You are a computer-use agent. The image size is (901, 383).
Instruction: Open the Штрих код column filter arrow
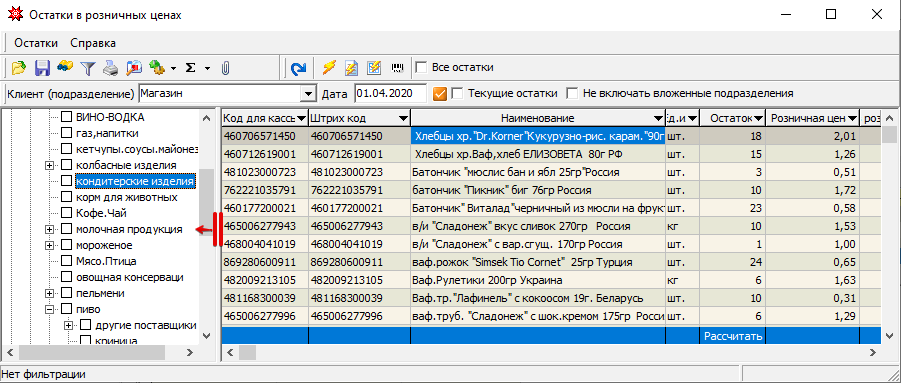coord(403,118)
